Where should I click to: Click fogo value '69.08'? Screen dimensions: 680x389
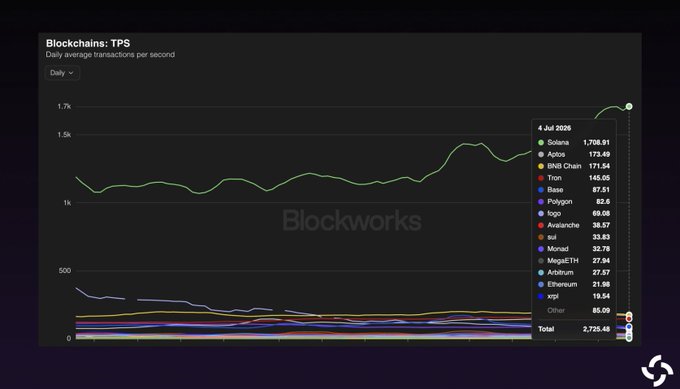click(601, 213)
